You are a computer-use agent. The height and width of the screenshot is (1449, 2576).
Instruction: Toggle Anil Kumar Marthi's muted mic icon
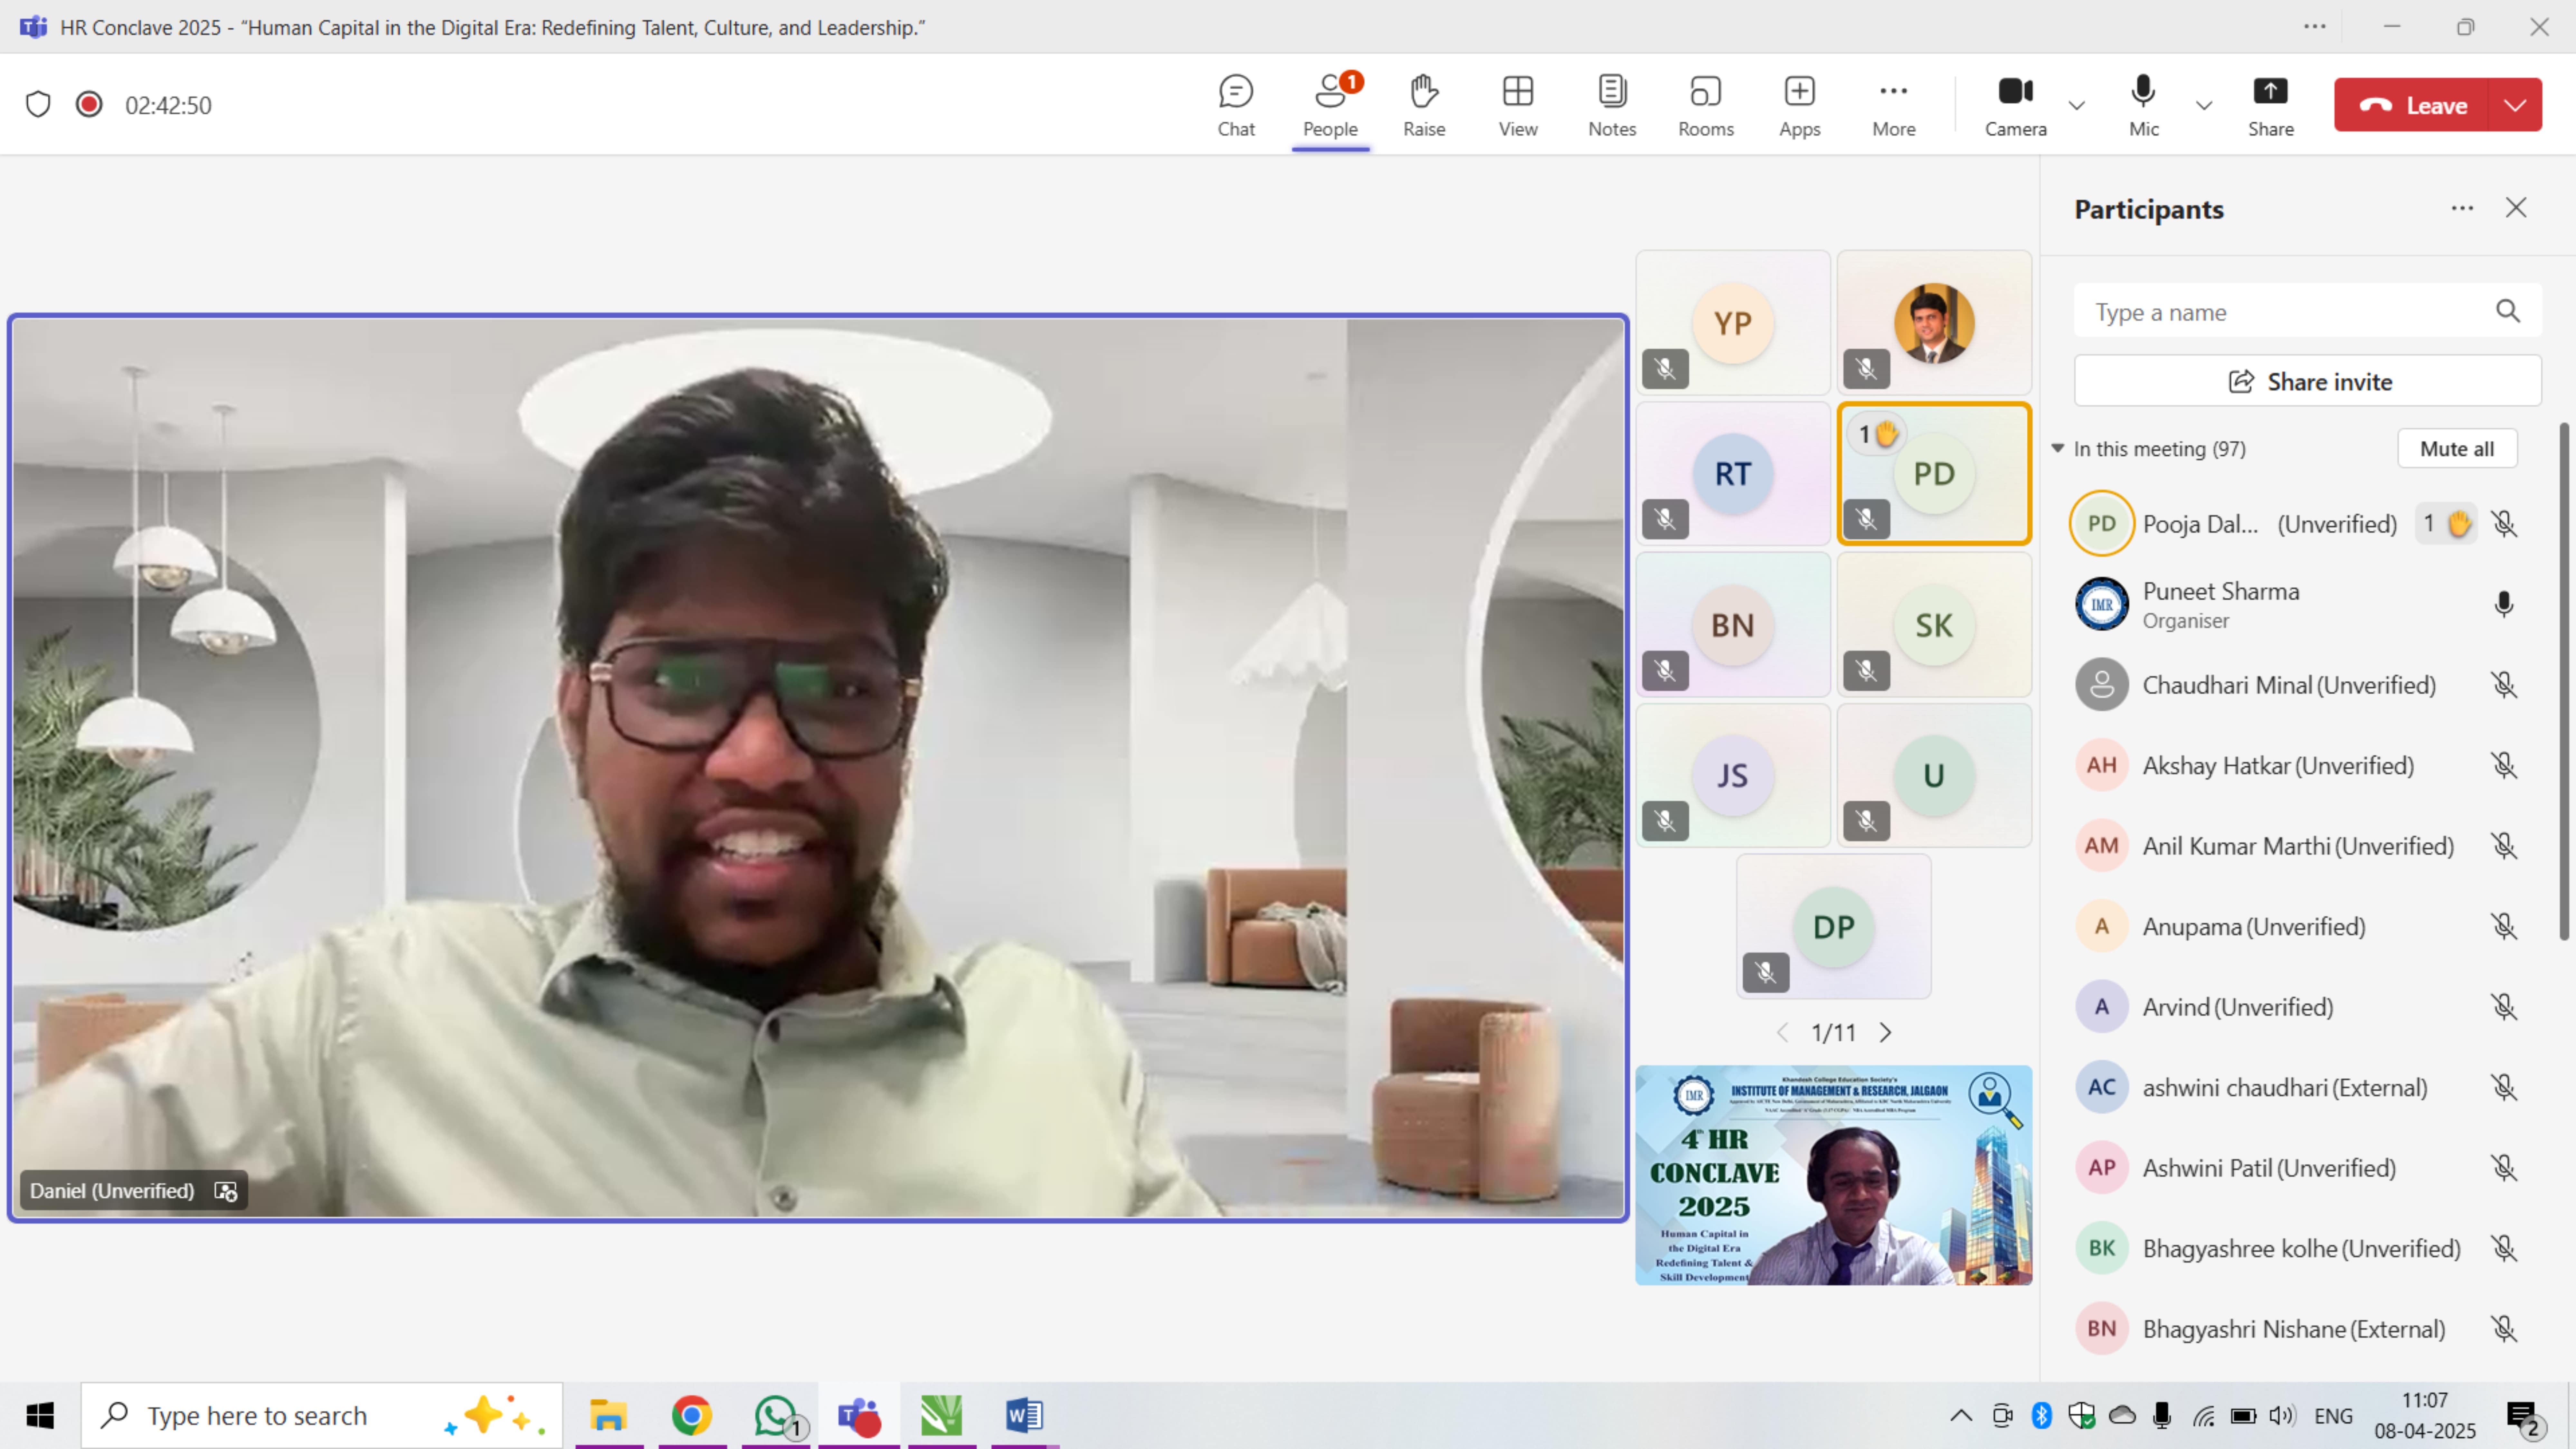[x=2504, y=846]
